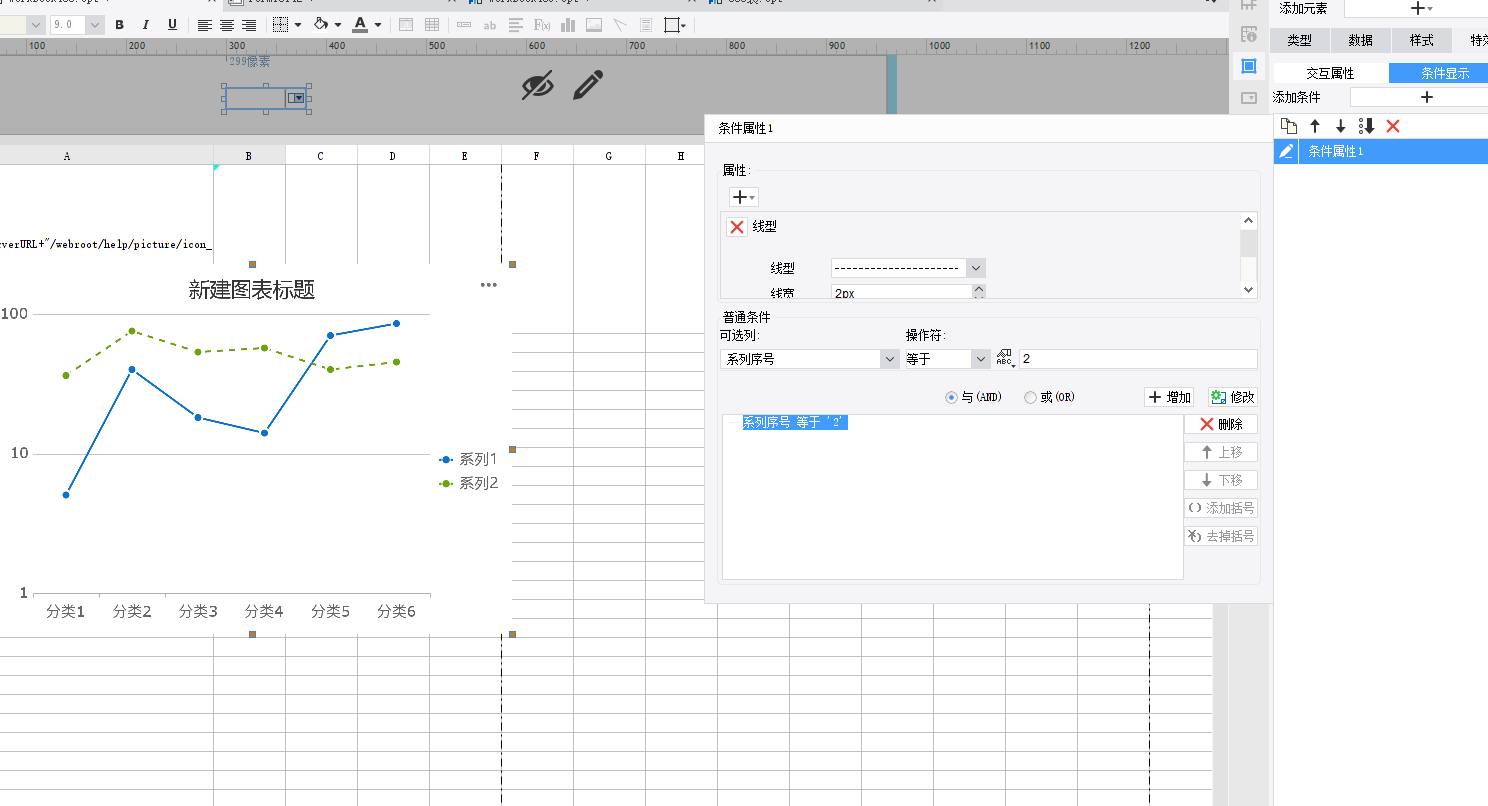Click the 下移 move down button
Viewport: 1488px width, 806px height.
tap(1221, 480)
